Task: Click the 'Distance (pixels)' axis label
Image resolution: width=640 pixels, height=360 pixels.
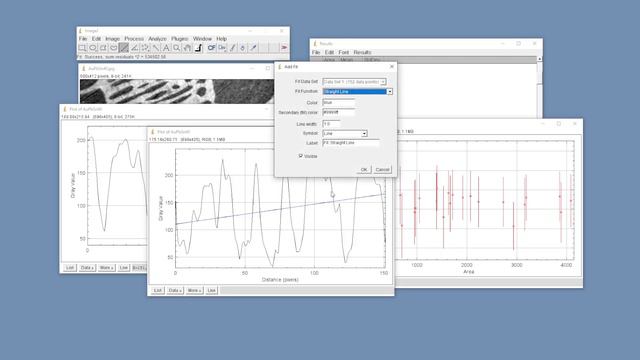Action: pos(280,280)
